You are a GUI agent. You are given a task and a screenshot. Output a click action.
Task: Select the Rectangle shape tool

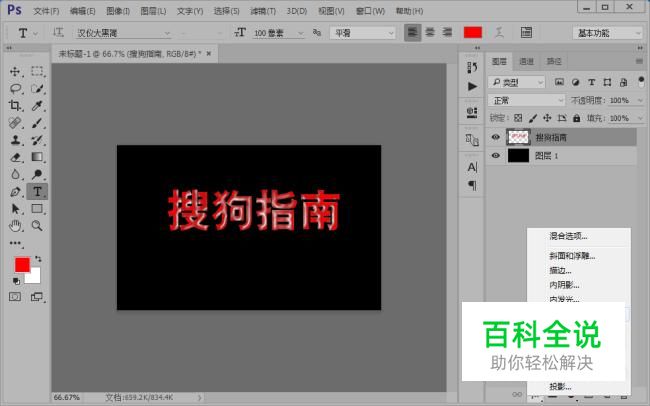click(37, 209)
